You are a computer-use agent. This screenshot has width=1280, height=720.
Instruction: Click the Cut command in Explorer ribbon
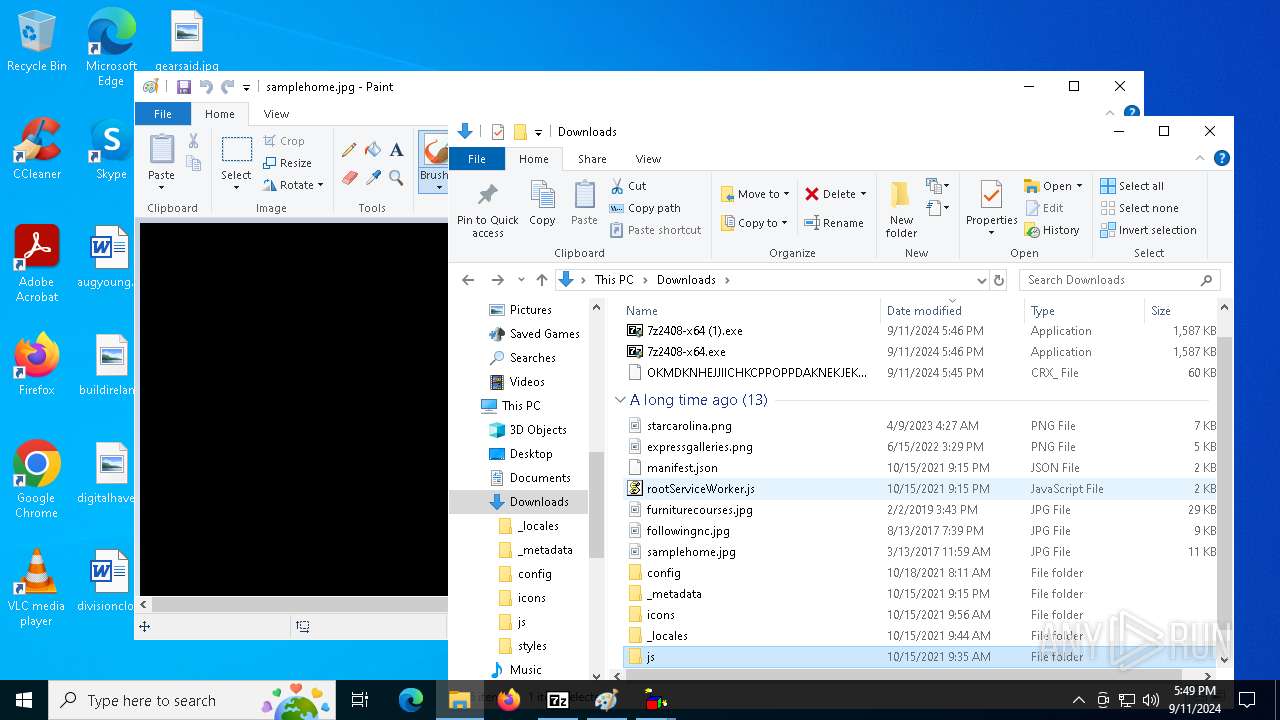[x=628, y=186]
